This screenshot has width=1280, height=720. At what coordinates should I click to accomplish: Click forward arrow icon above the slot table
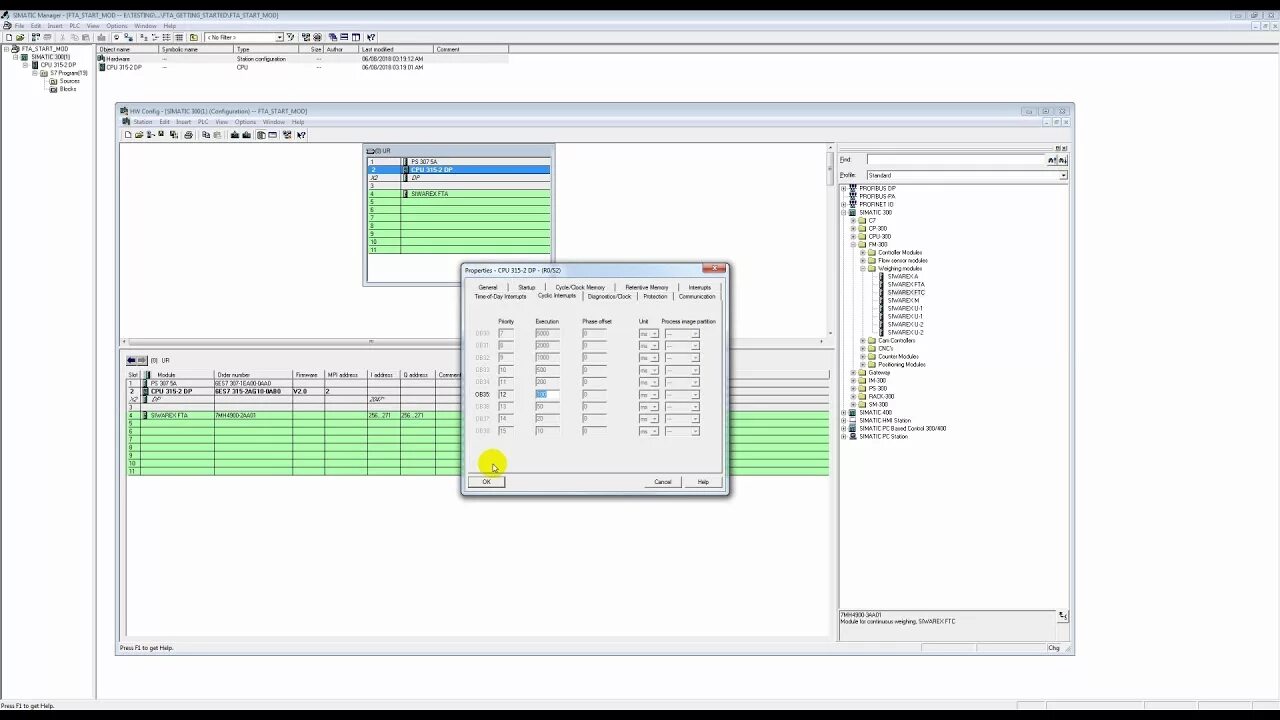141,360
